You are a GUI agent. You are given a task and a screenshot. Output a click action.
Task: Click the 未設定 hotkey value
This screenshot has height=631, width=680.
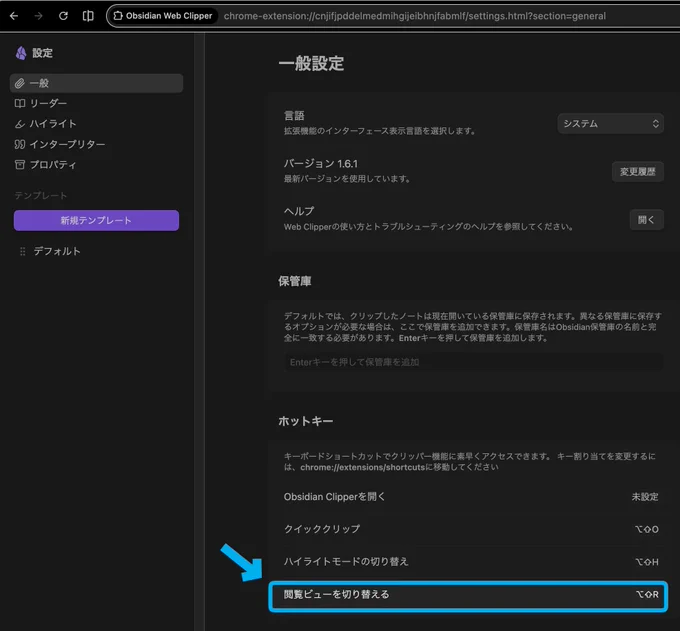tap(645, 497)
